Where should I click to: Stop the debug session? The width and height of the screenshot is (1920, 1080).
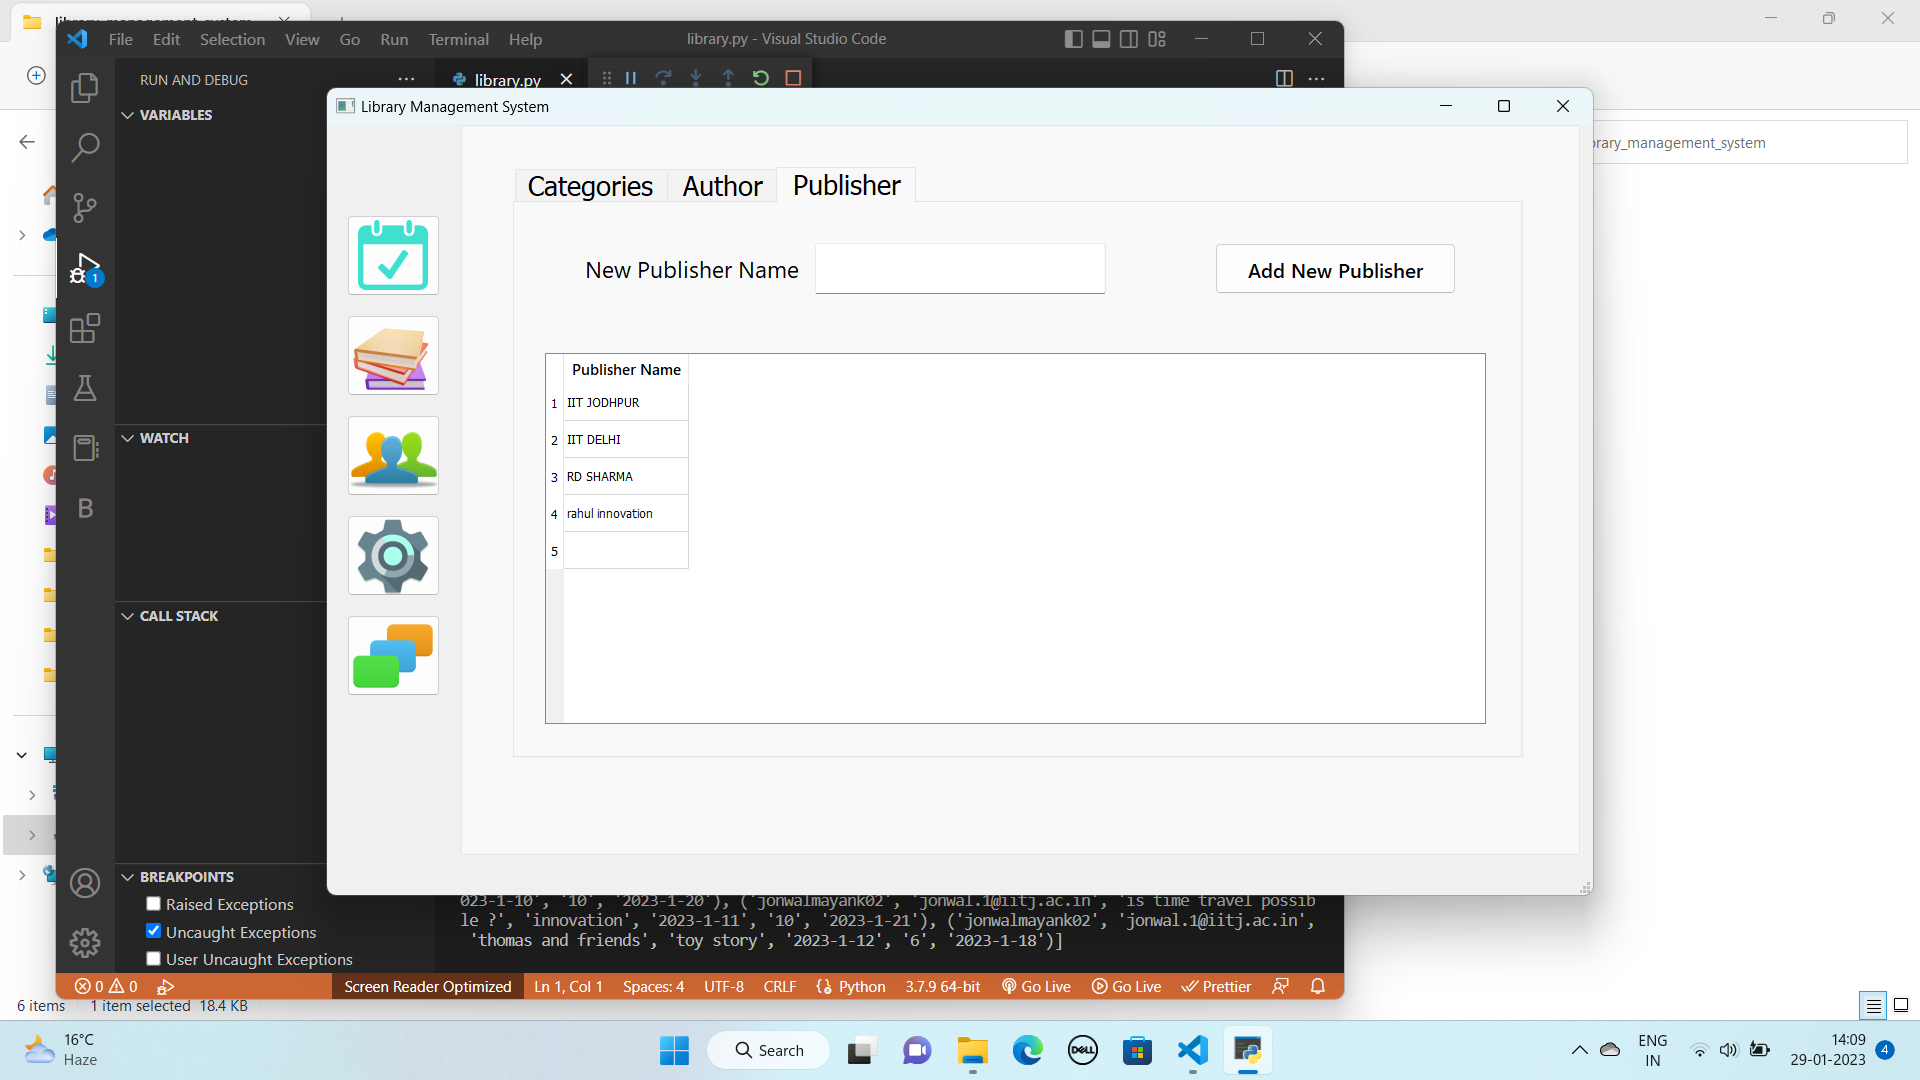(793, 77)
